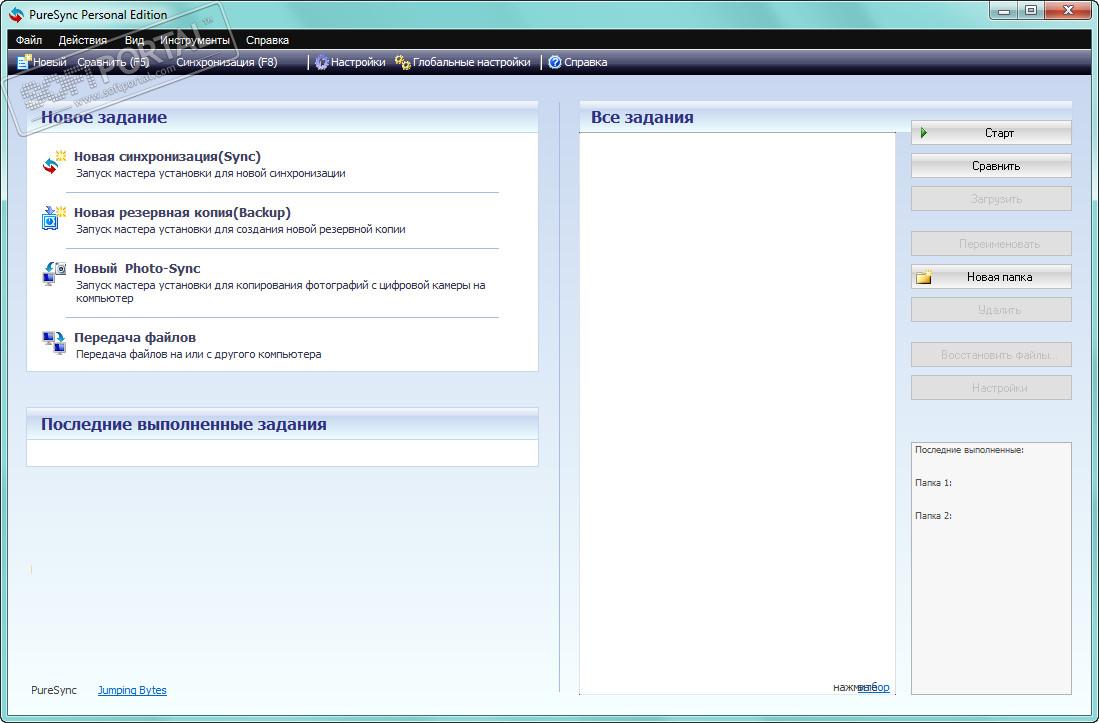Click the выбор link in task list
The image size is (1099, 723).
coord(874,687)
